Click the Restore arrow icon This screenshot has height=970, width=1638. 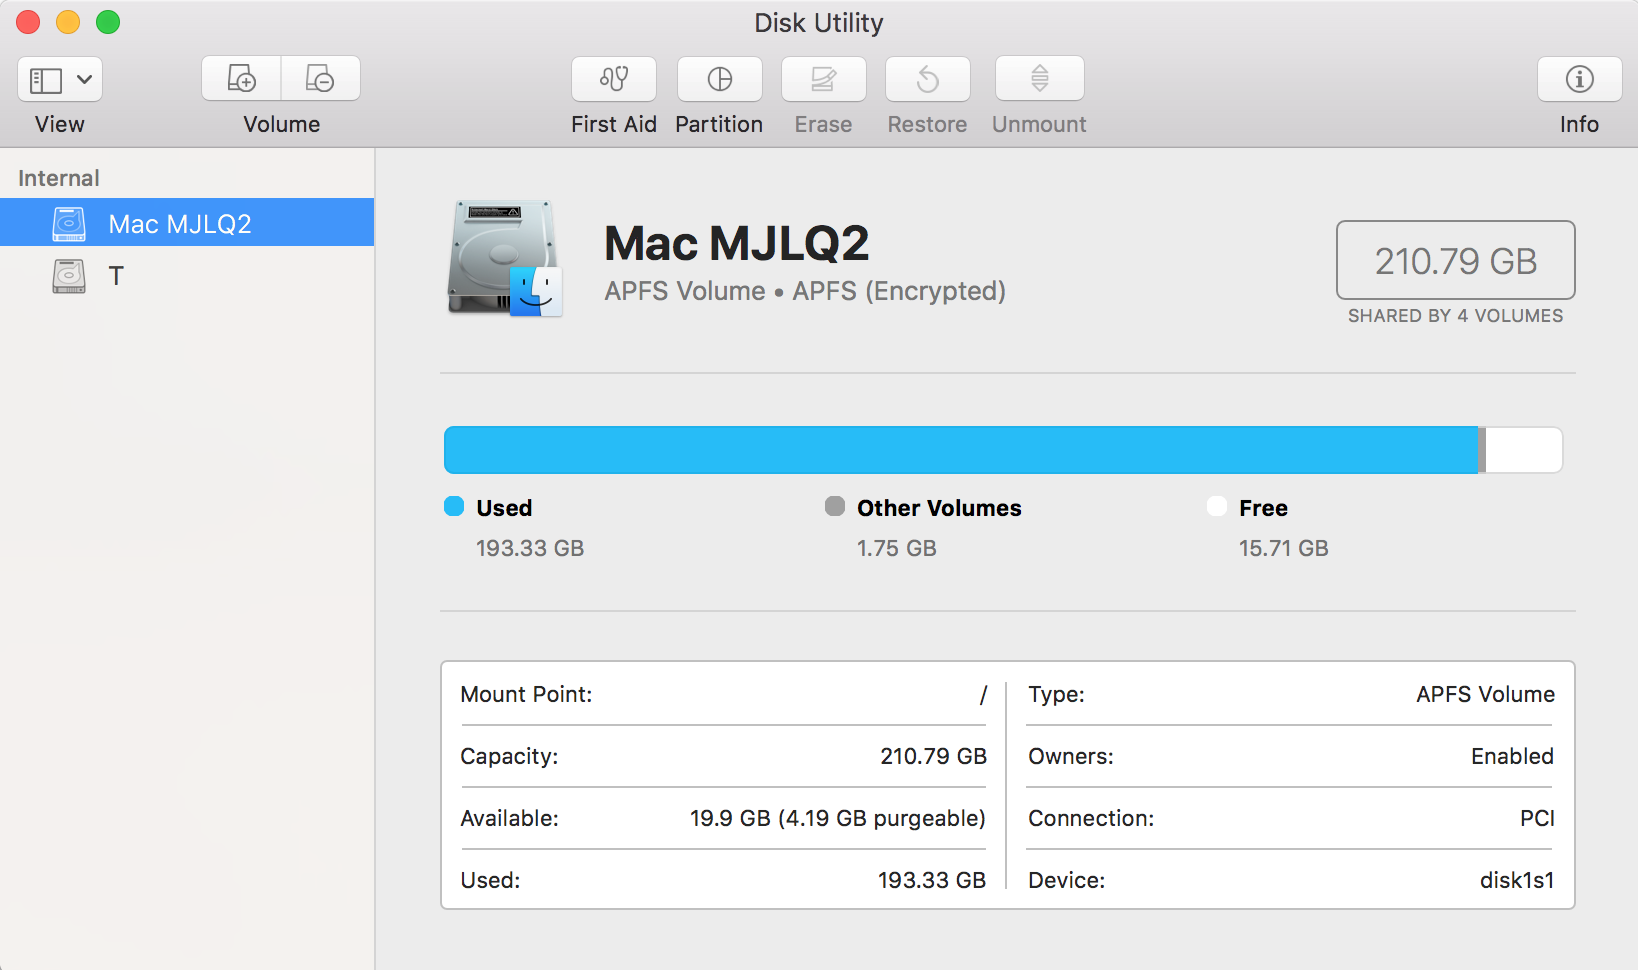(x=928, y=79)
